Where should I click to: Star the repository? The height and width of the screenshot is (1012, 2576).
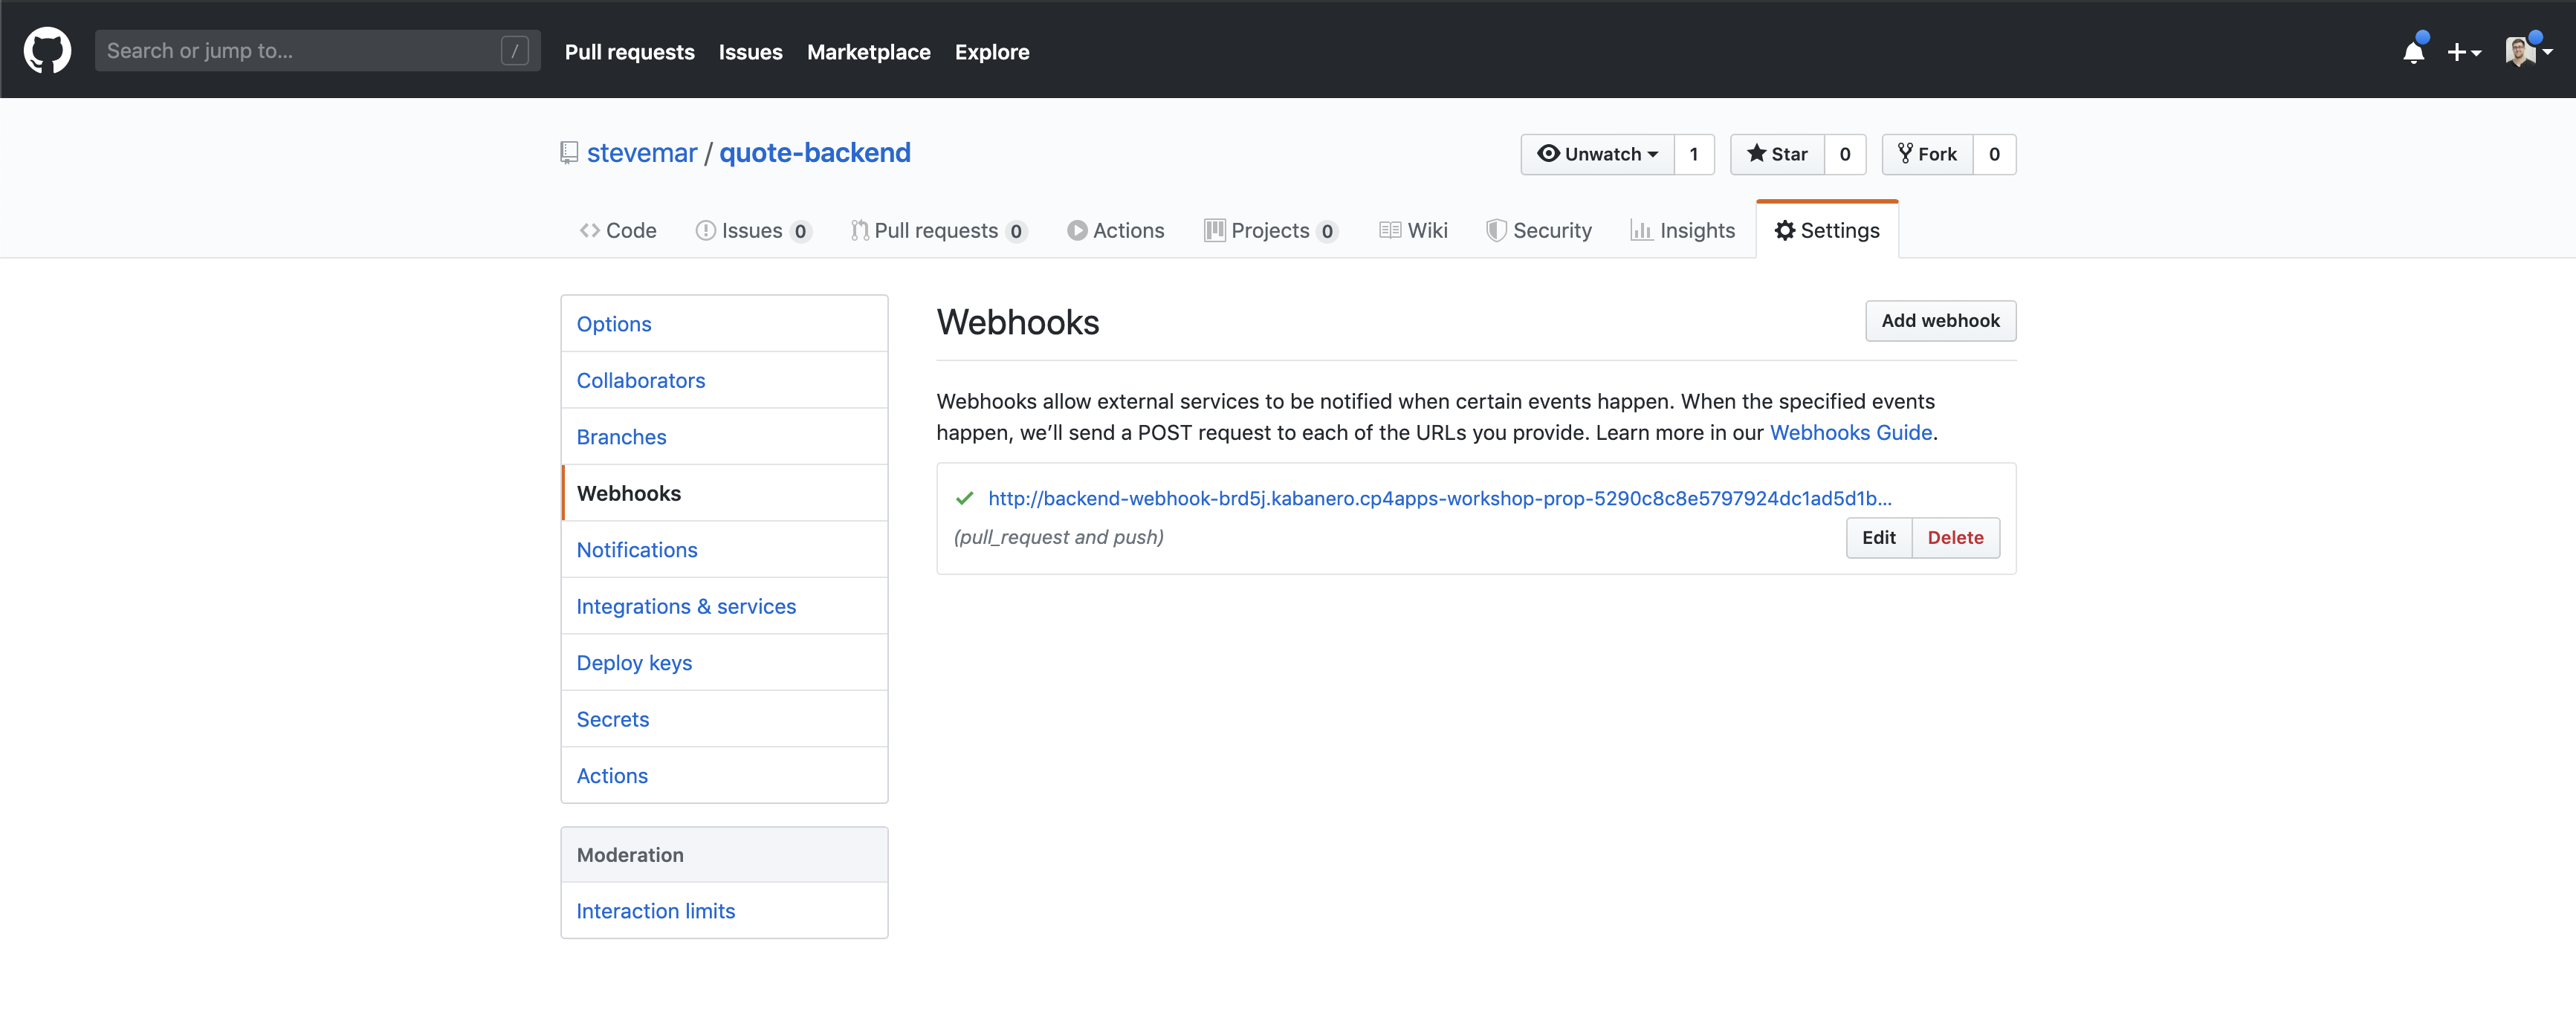point(1777,154)
